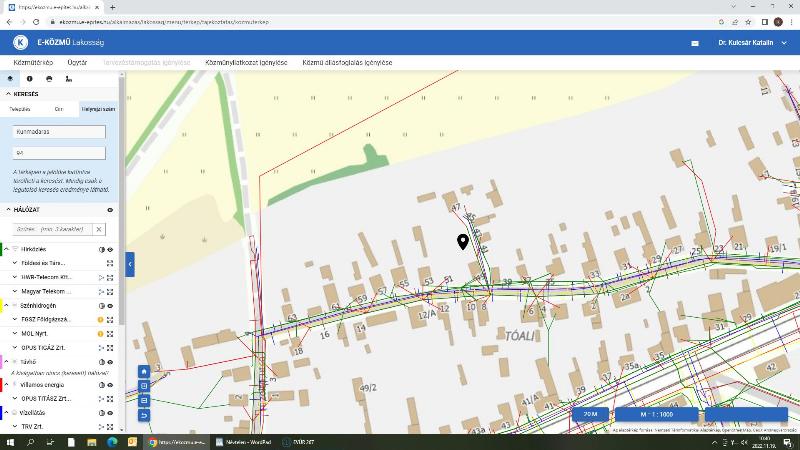Open Közmű állásfoglalás igénylése menu
The width and height of the screenshot is (800, 450).
pos(347,62)
